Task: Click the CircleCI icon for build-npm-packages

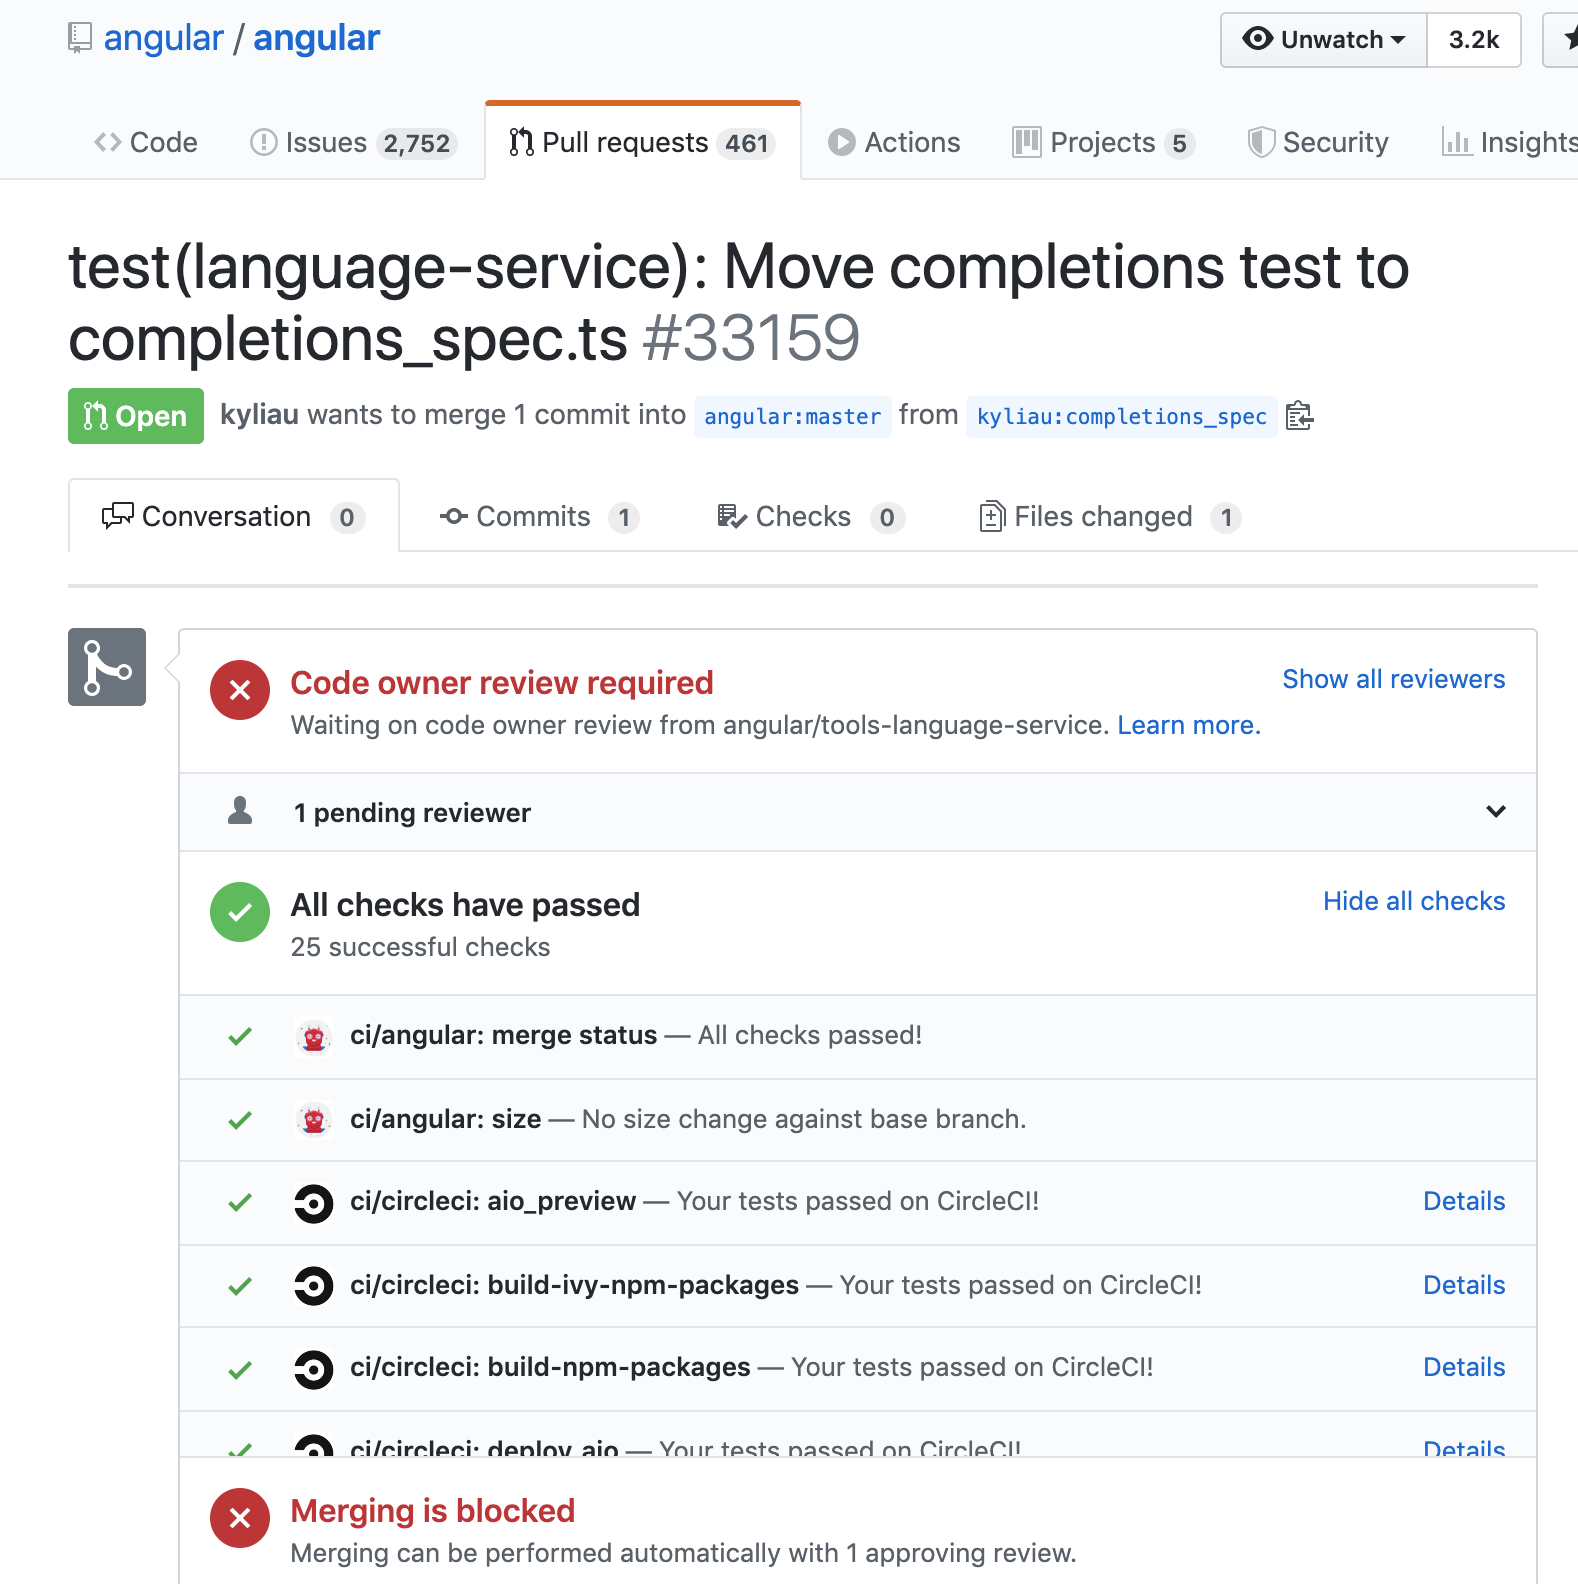Action: coord(314,1369)
